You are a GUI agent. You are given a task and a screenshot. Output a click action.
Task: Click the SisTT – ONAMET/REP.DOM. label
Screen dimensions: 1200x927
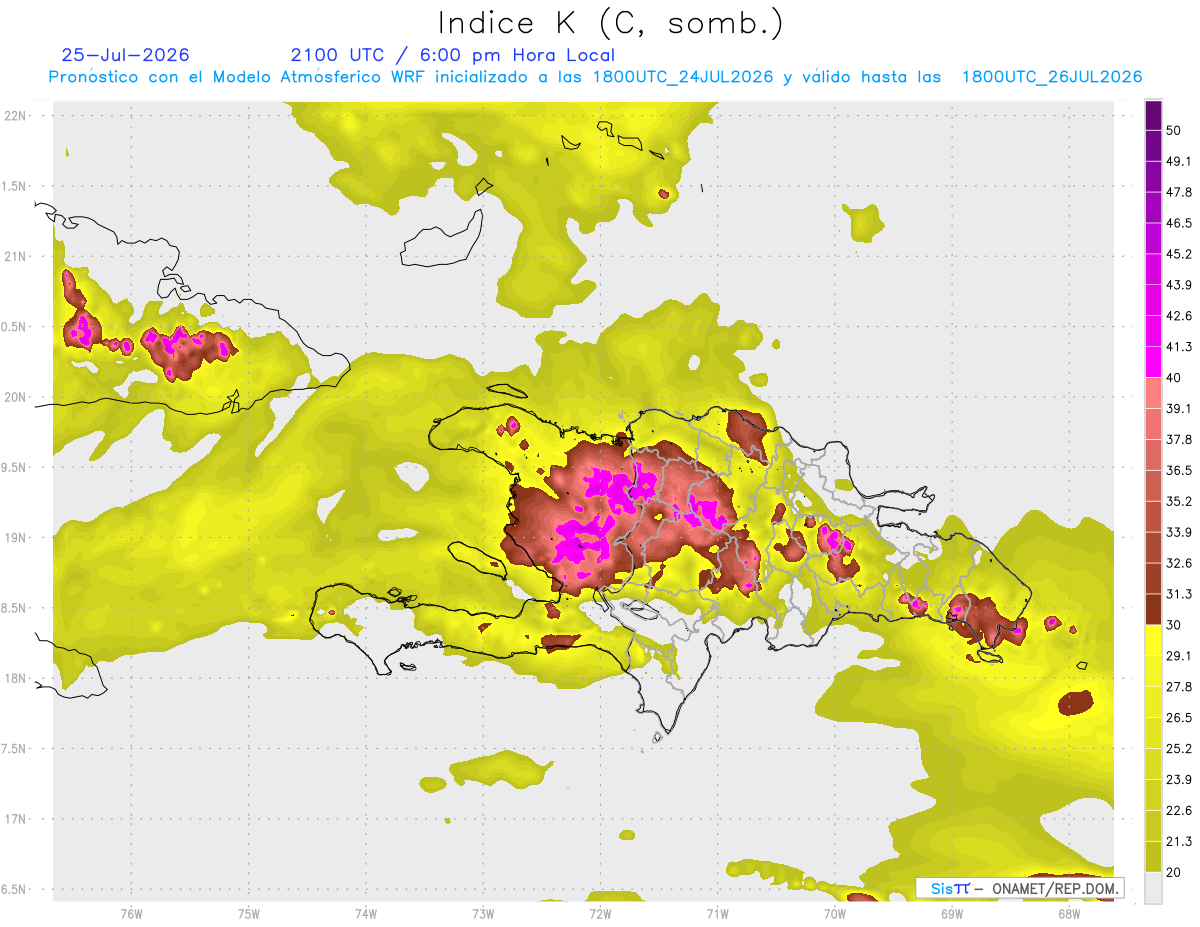(x=1020, y=888)
